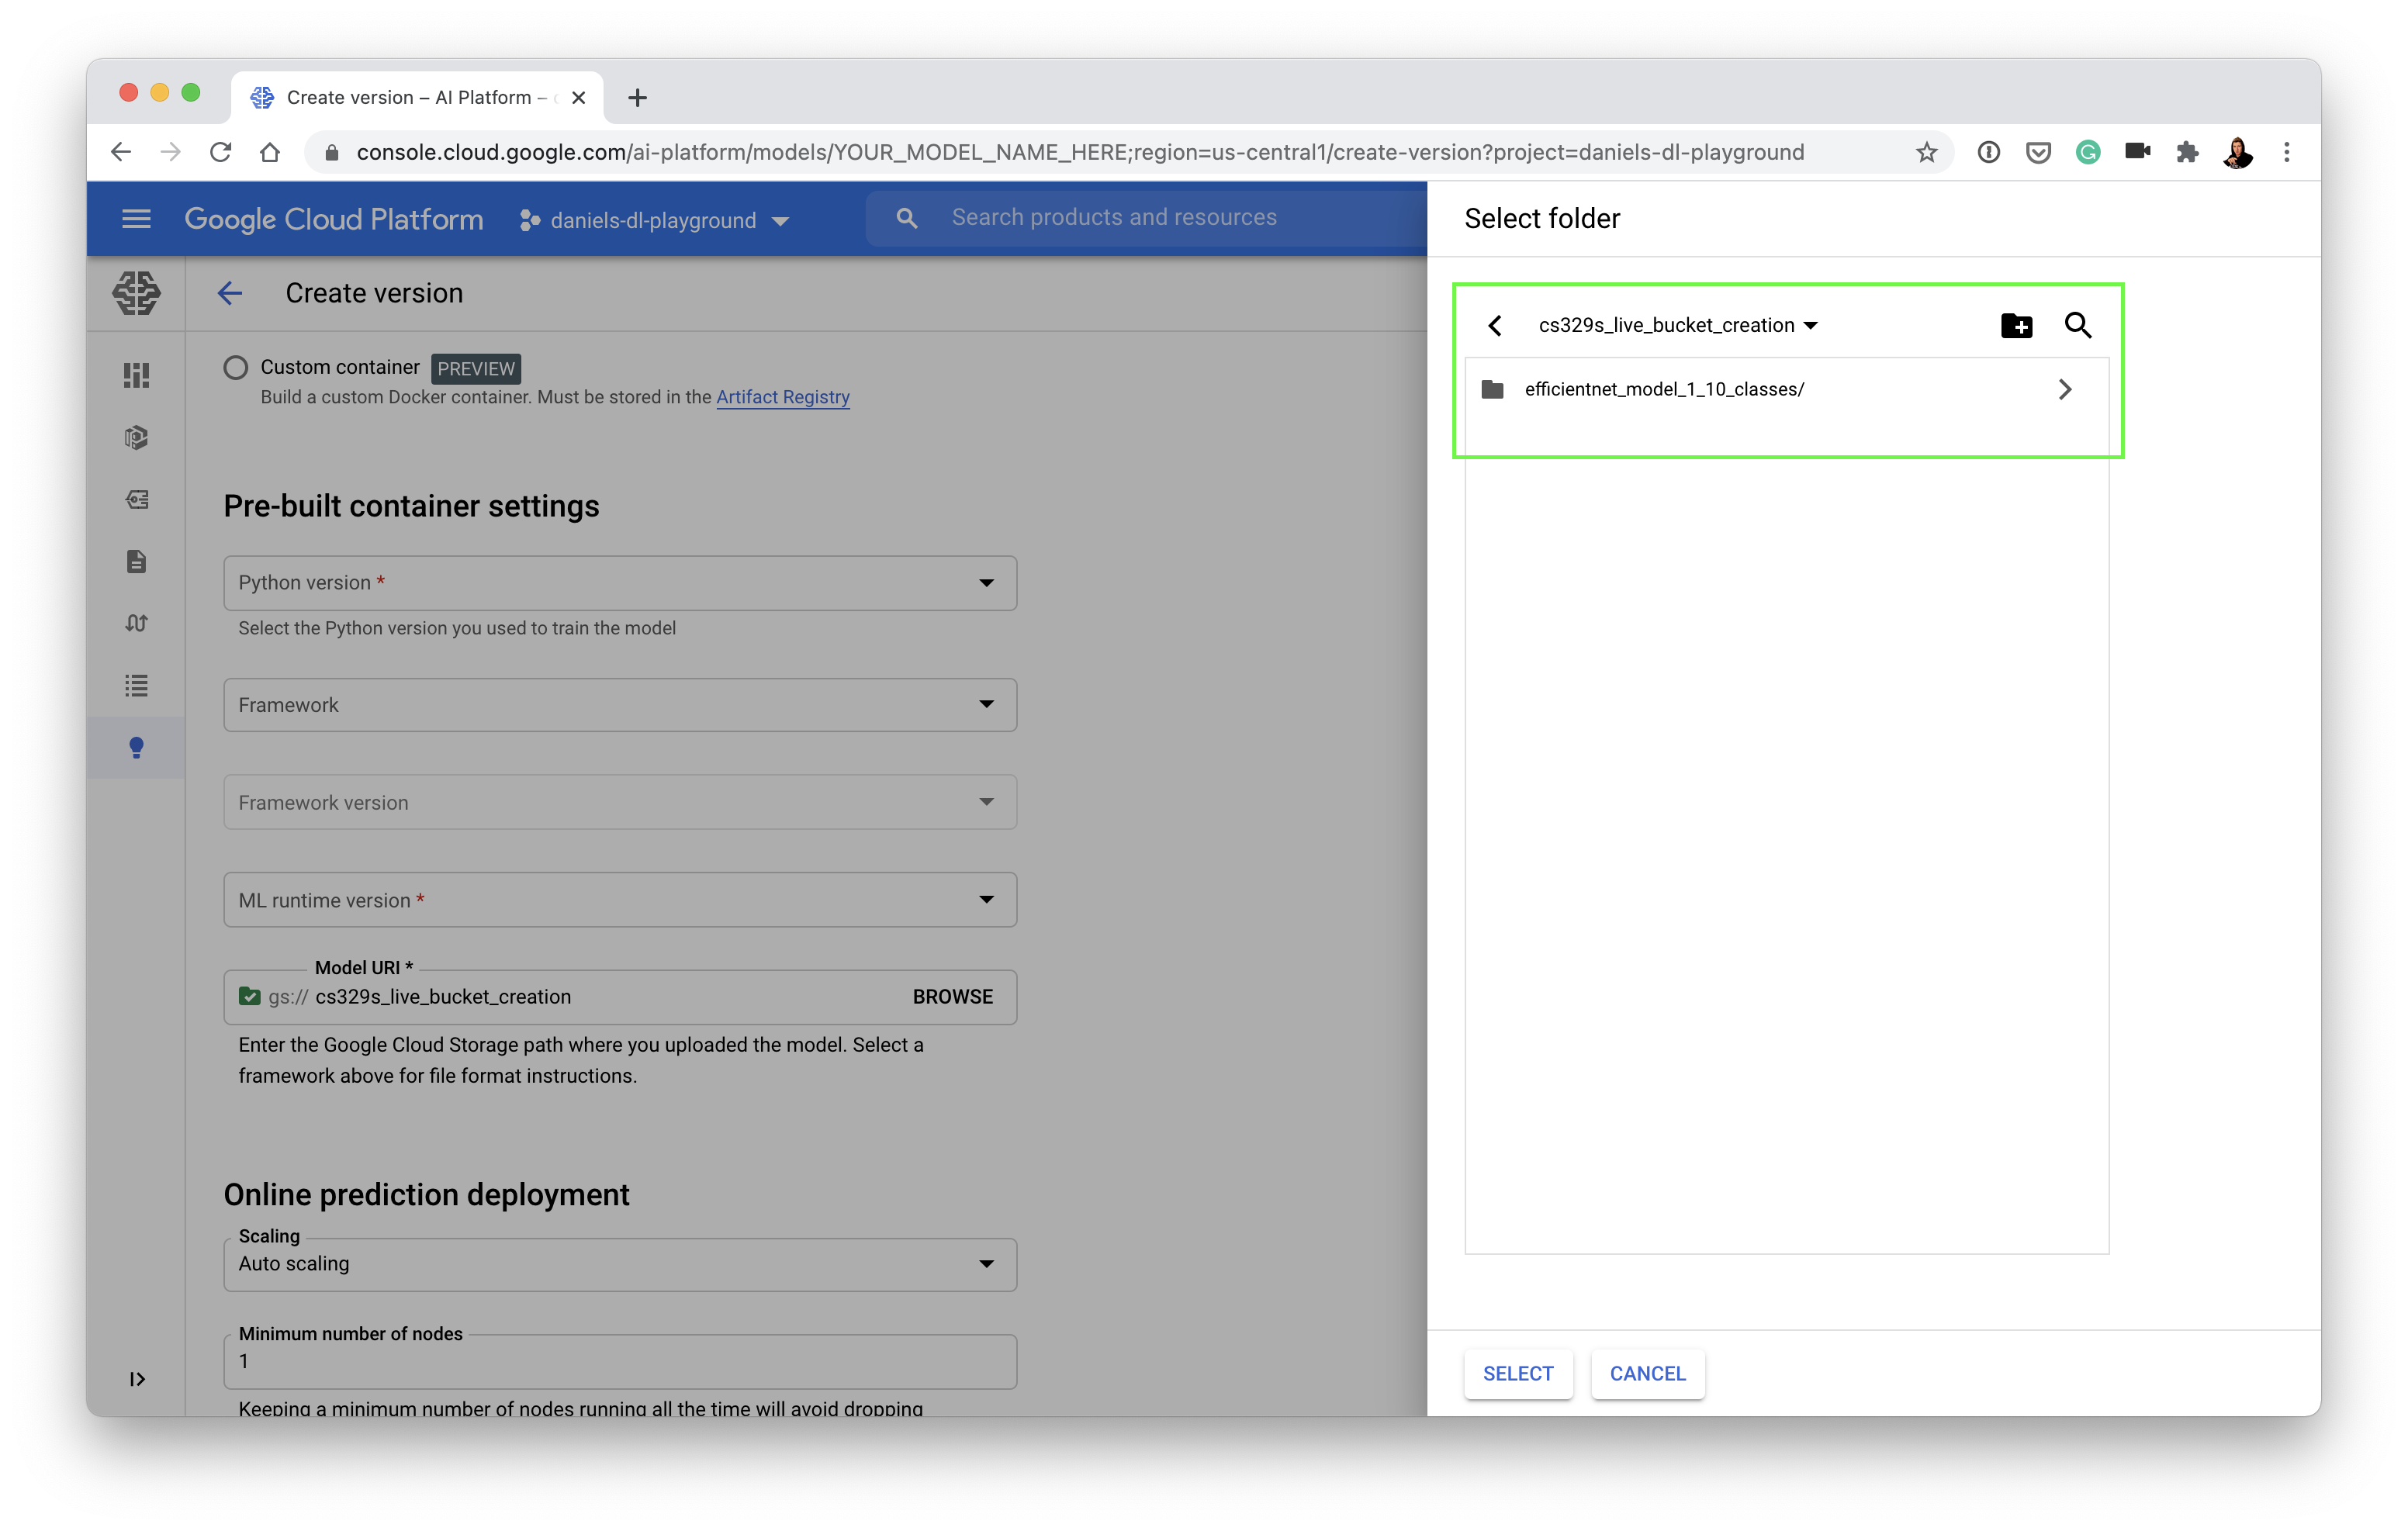Open the Jobs sidebar icon
Screen dimensions: 2408x1531
click(137, 622)
